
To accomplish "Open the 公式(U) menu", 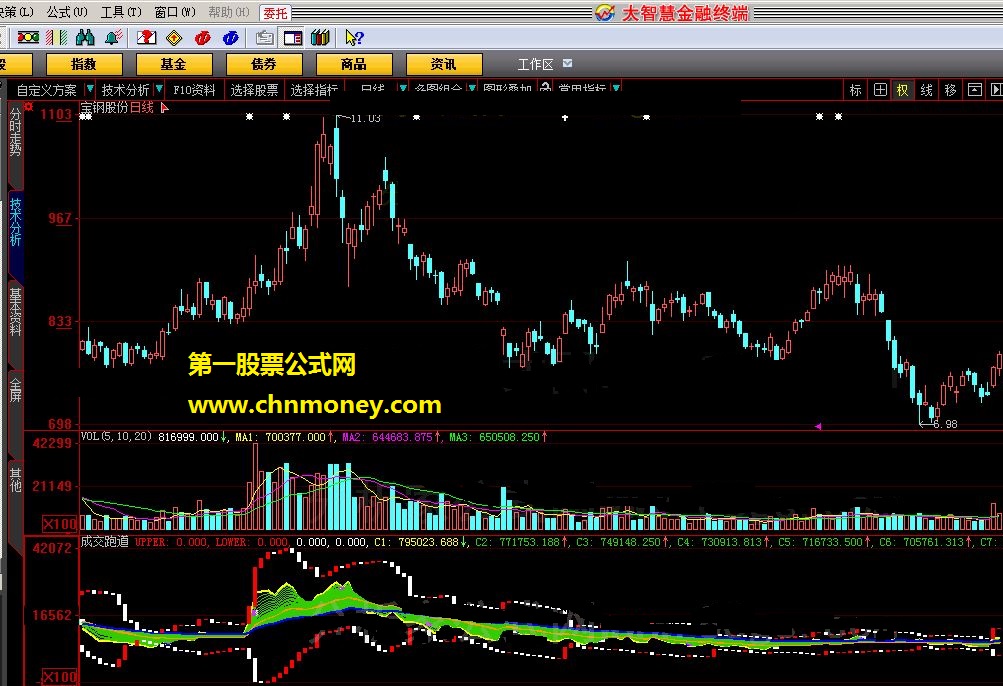I will tap(67, 12).
